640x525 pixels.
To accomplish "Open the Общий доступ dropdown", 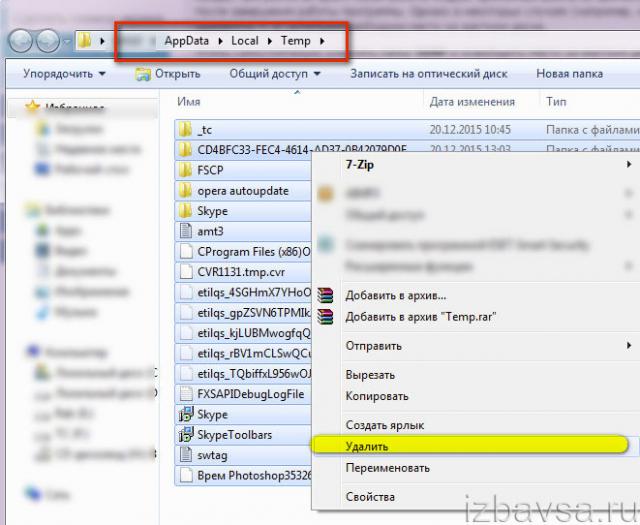I will [275, 74].
